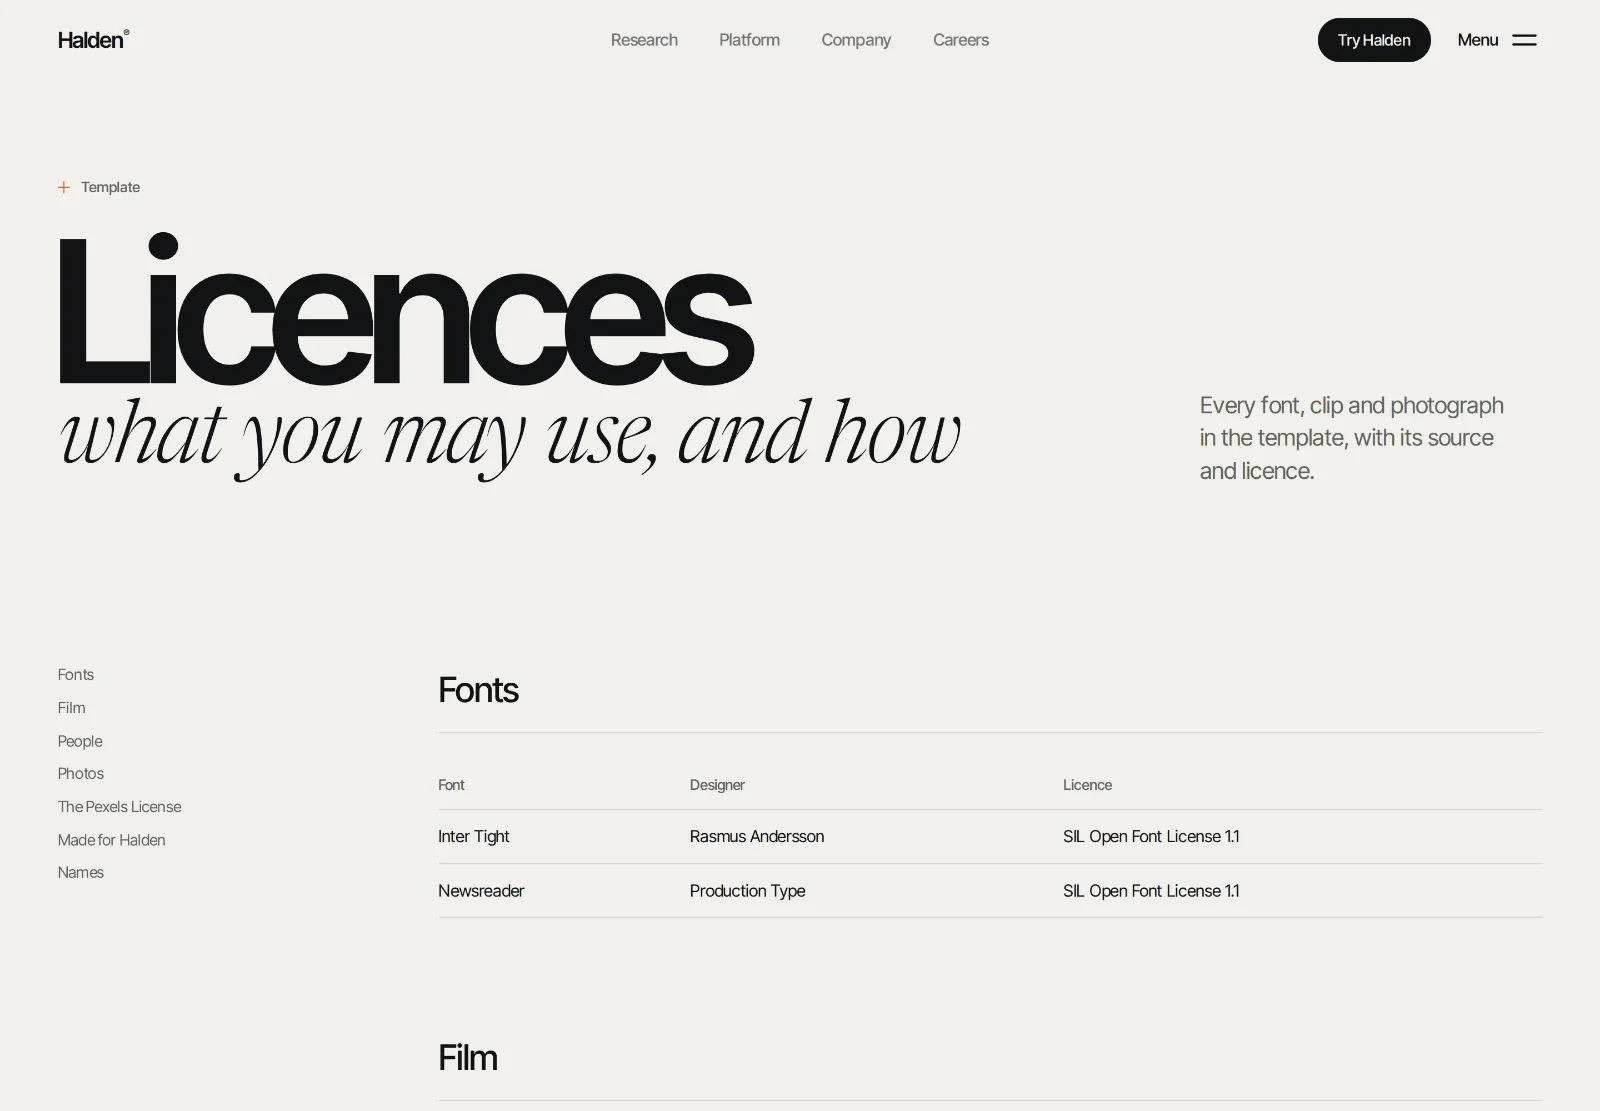
Task: Select the Inter Tight cell
Action: [x=474, y=836]
